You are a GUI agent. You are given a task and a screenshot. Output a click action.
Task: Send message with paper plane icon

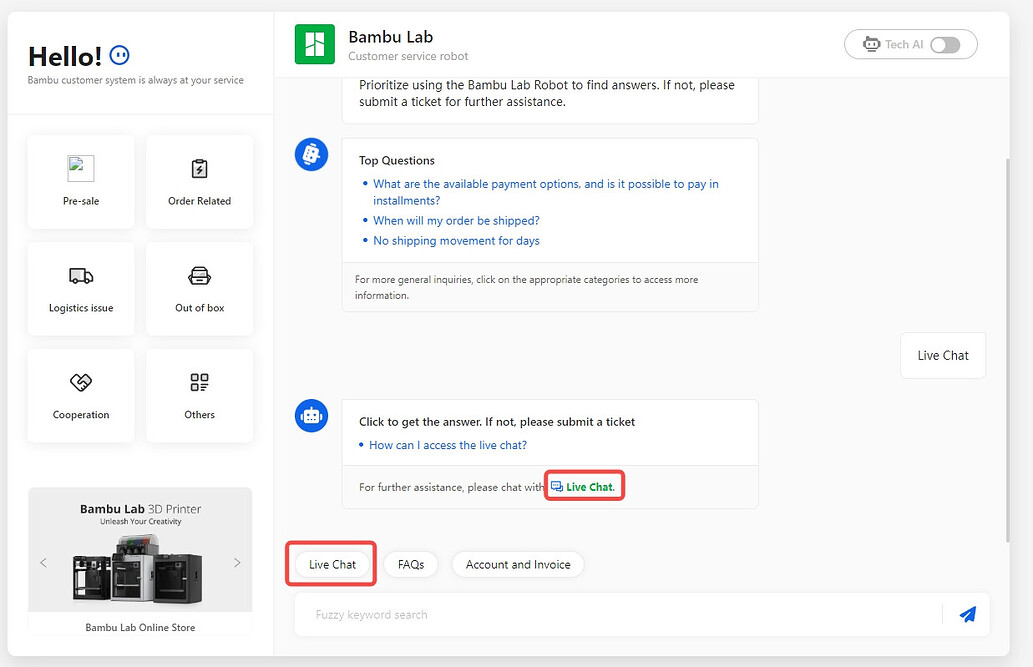(x=967, y=614)
